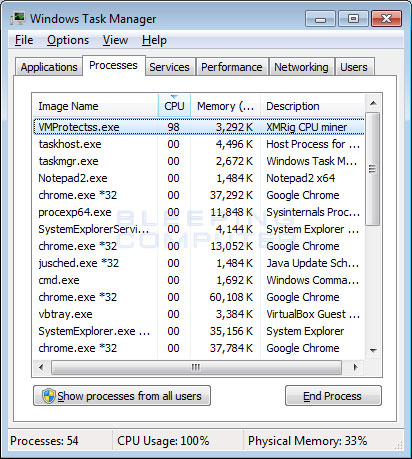Viewport: 412px width, 459px height.
Task: Open the File menu
Action: point(24,40)
